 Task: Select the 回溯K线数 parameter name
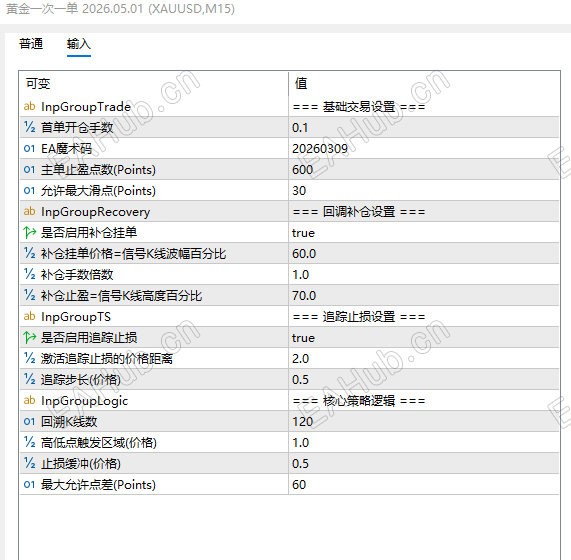[69, 422]
